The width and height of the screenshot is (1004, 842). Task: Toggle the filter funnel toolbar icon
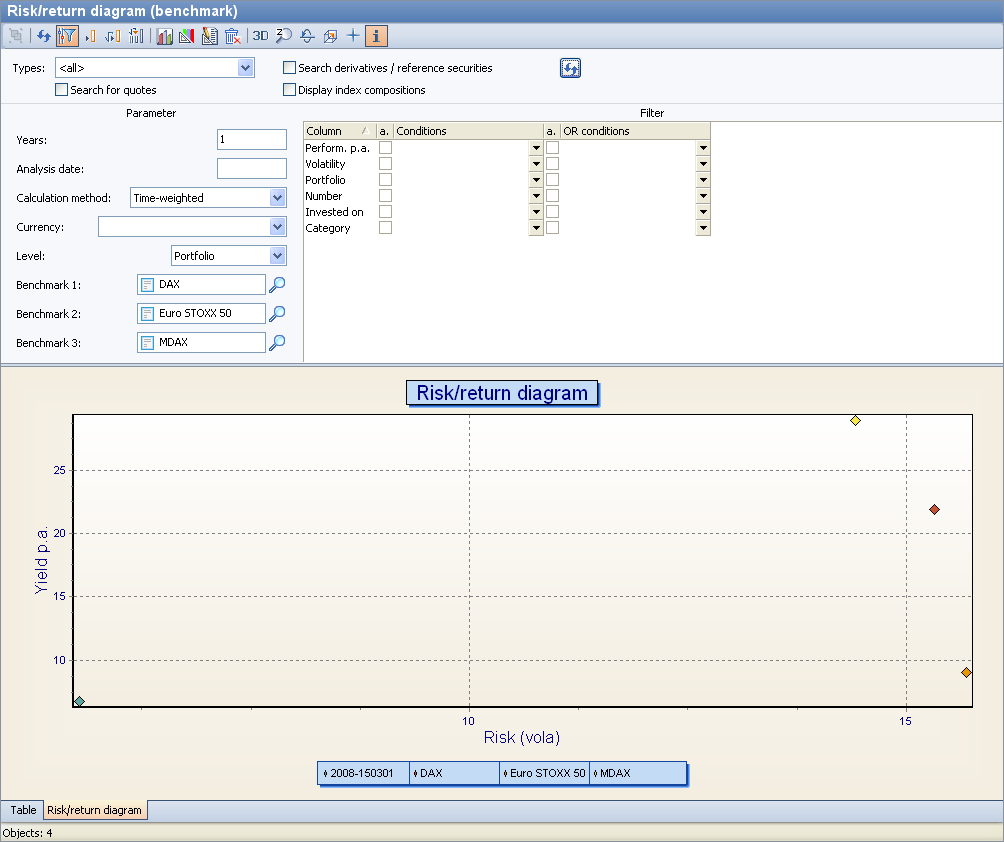click(x=67, y=36)
